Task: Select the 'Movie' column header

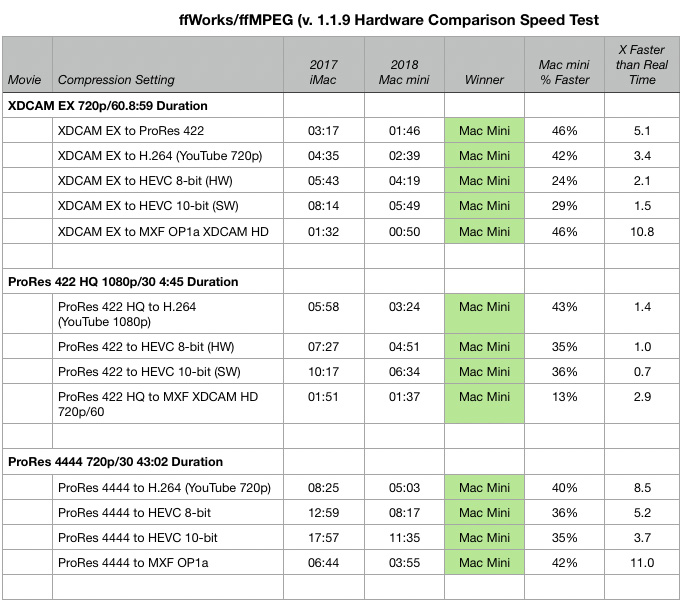Action: [x=28, y=64]
